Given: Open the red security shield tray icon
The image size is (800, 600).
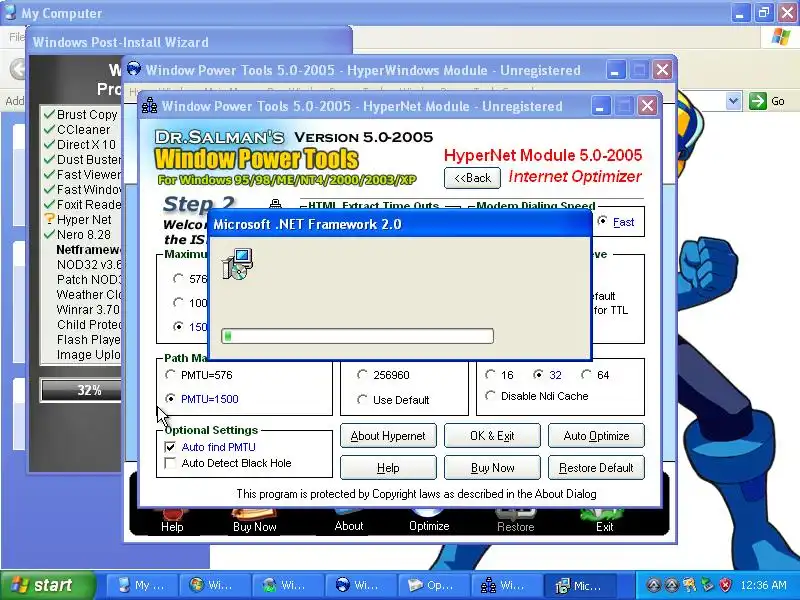Looking at the screenshot, I should click(725, 585).
